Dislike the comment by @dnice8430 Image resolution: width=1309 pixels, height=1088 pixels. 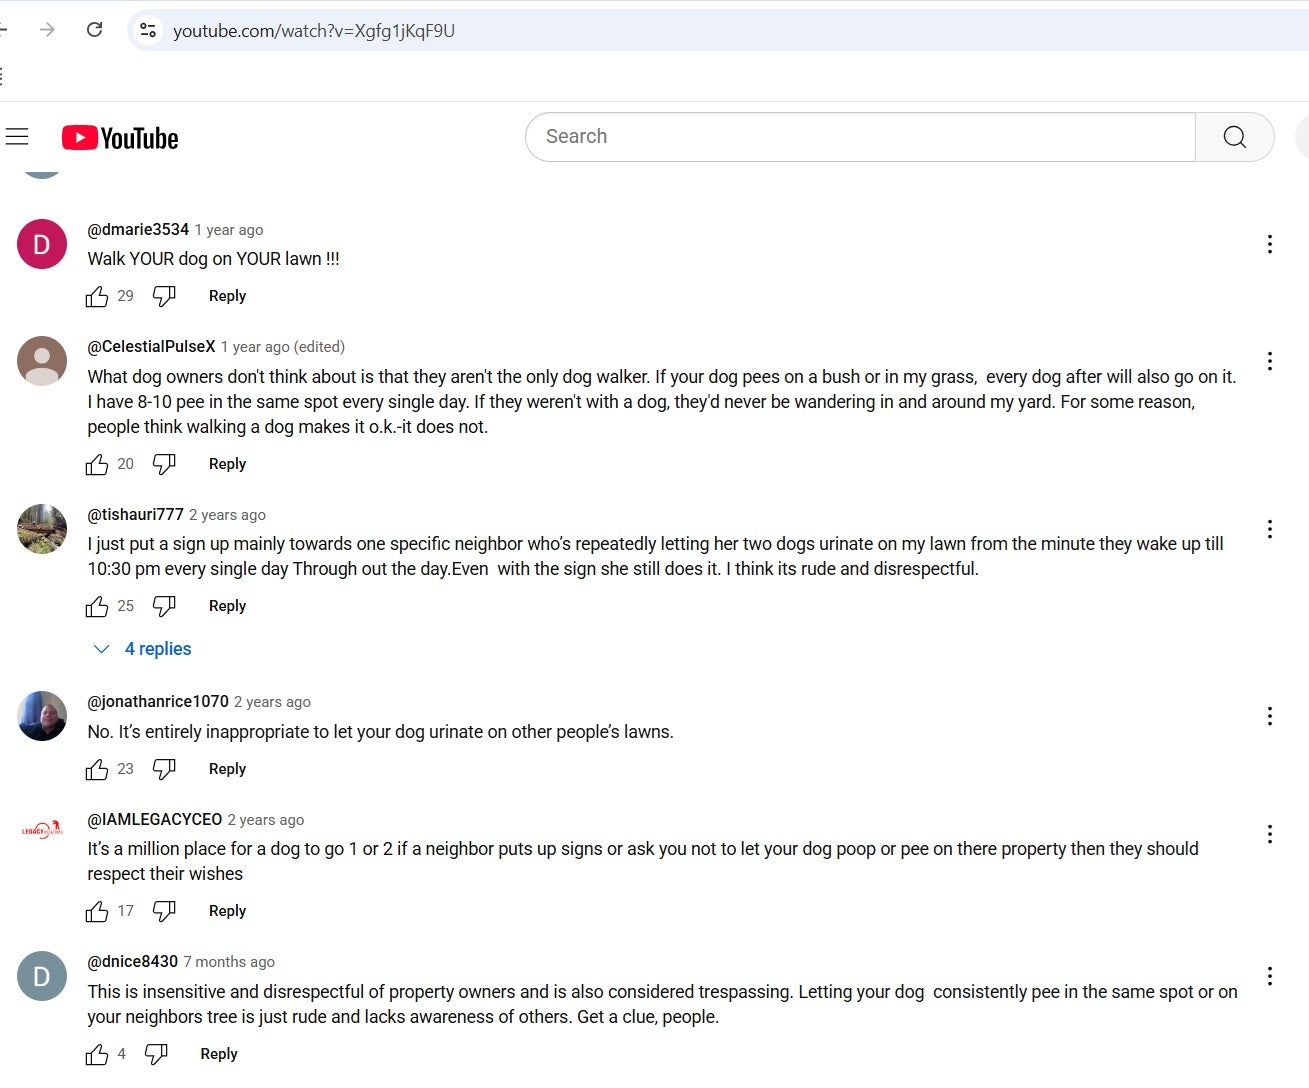click(156, 1054)
